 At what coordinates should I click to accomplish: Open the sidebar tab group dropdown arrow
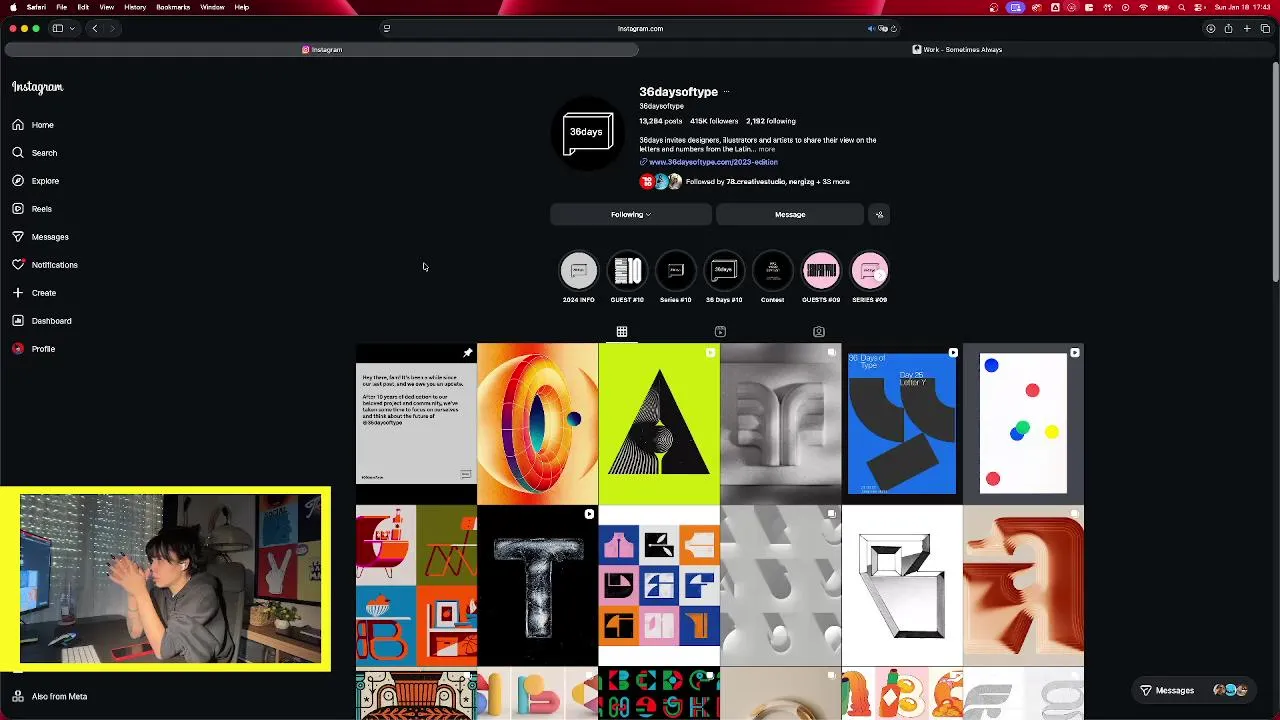tap(72, 28)
